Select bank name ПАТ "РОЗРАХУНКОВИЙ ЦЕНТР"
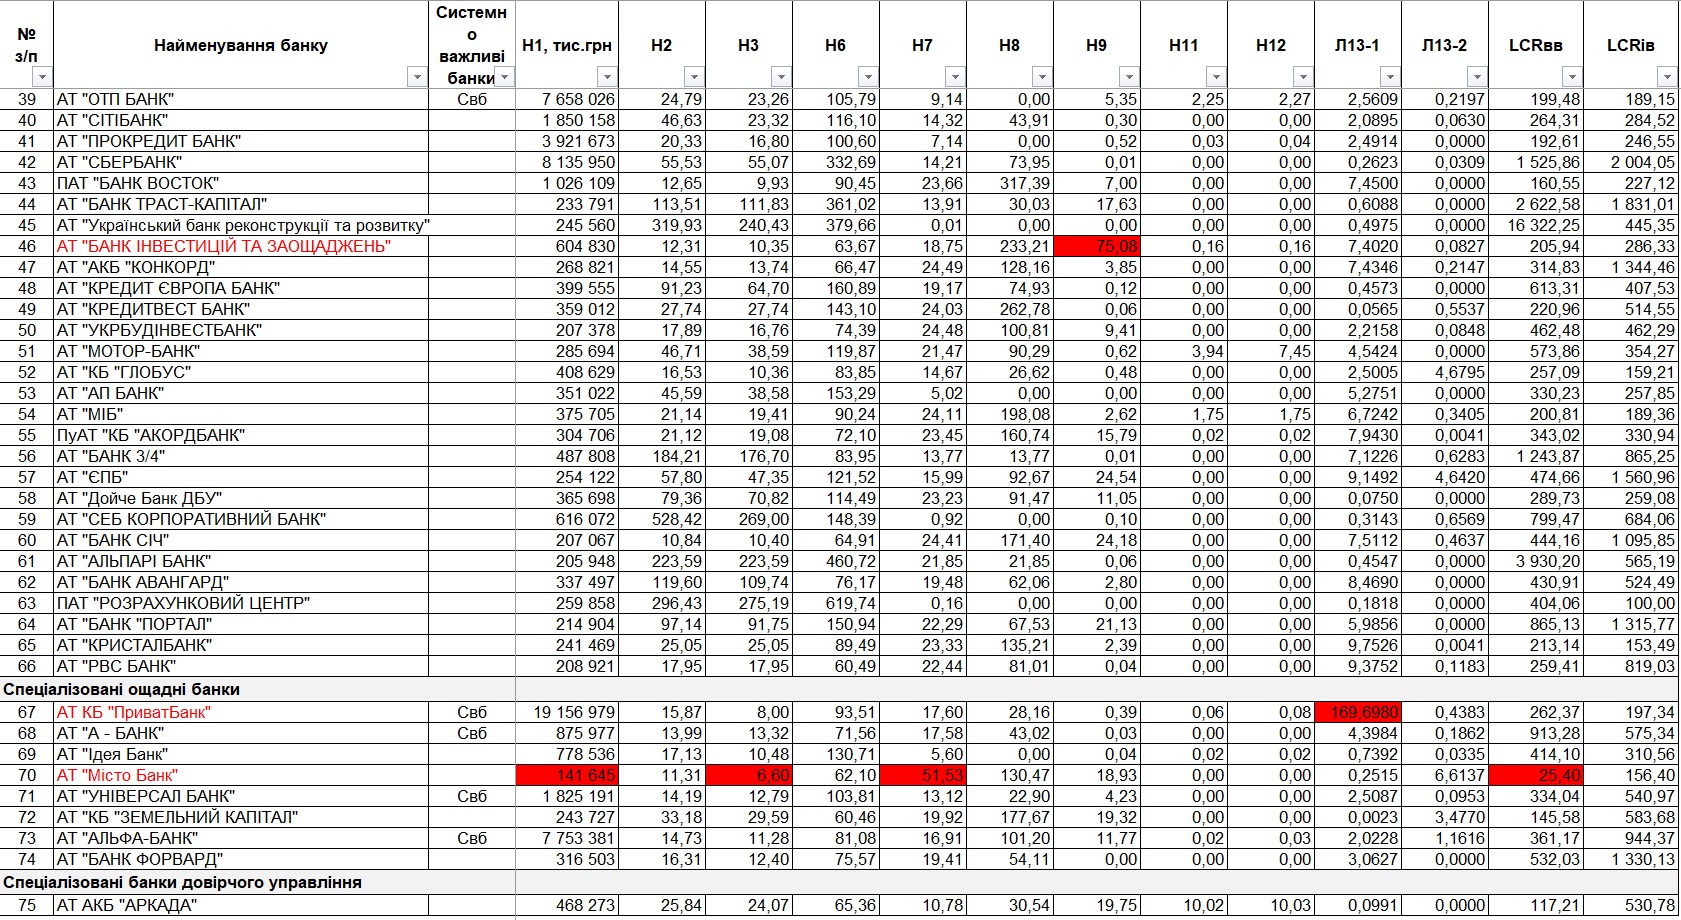 click(184, 603)
